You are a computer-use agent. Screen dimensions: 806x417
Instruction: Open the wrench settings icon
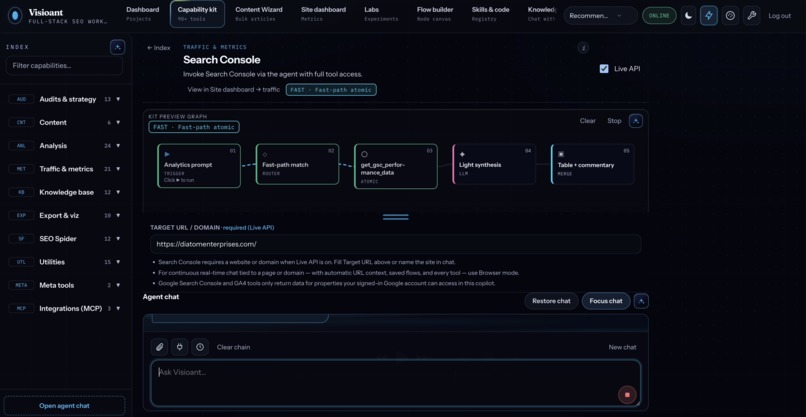752,15
